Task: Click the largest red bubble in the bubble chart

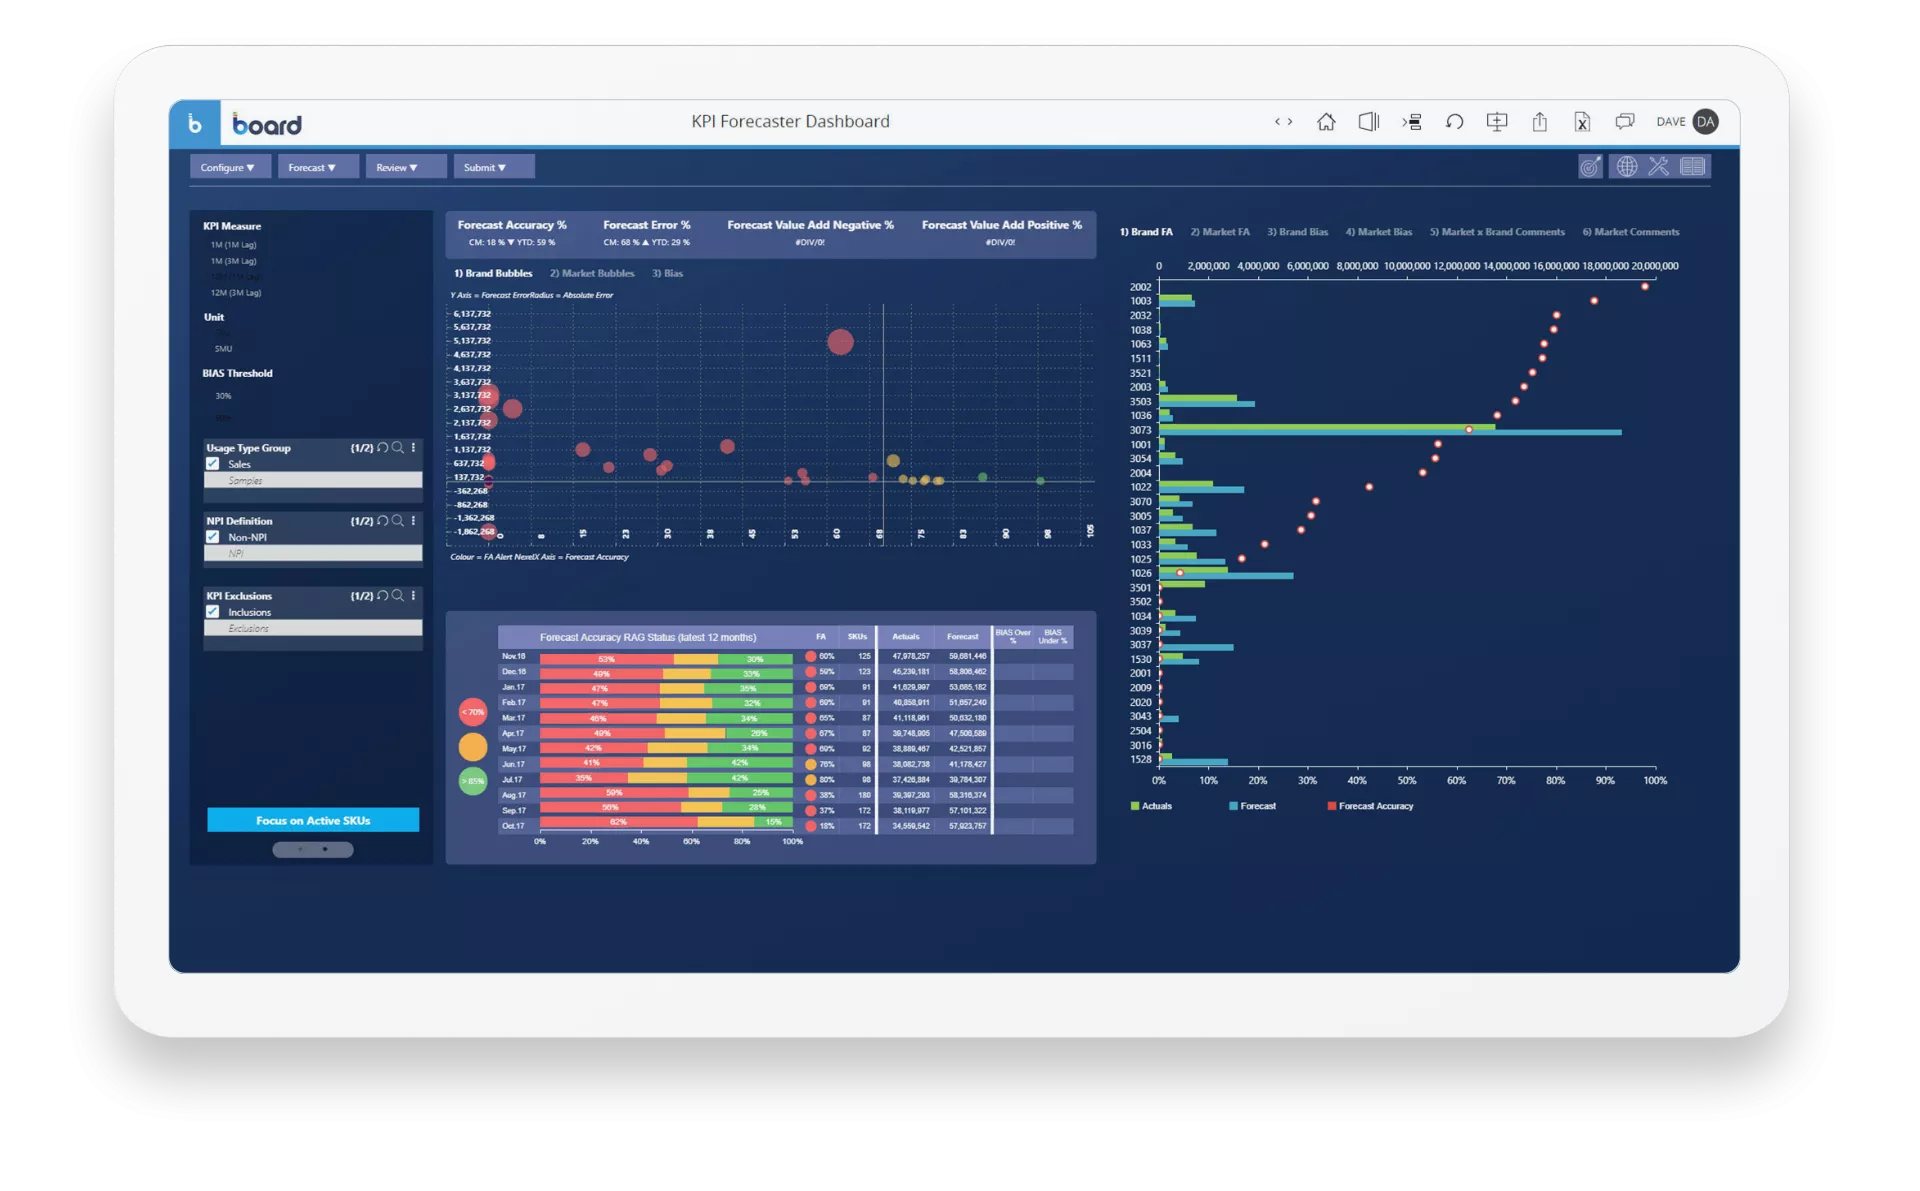Action: click(841, 342)
